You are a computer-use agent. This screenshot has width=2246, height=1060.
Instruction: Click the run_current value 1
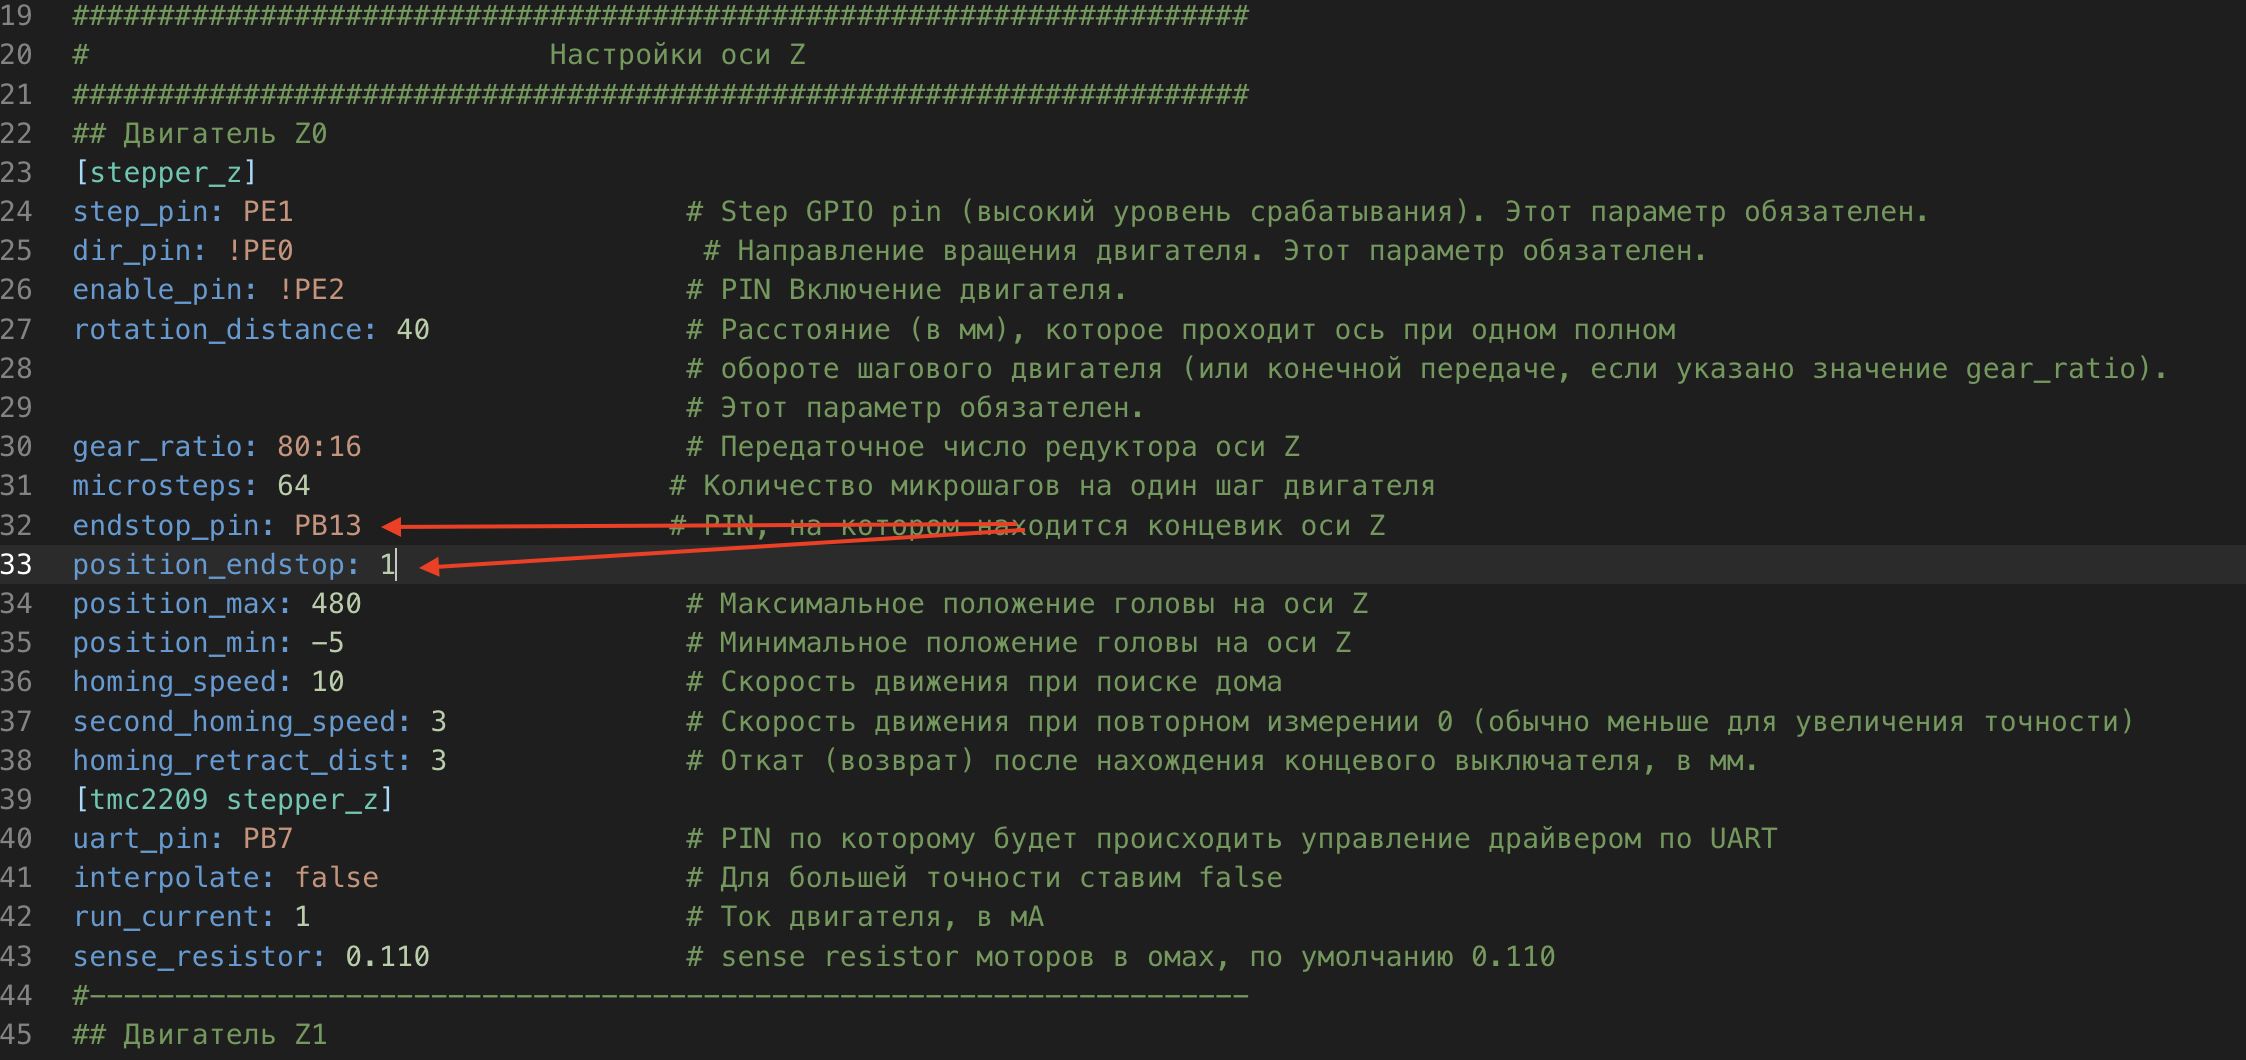302,917
